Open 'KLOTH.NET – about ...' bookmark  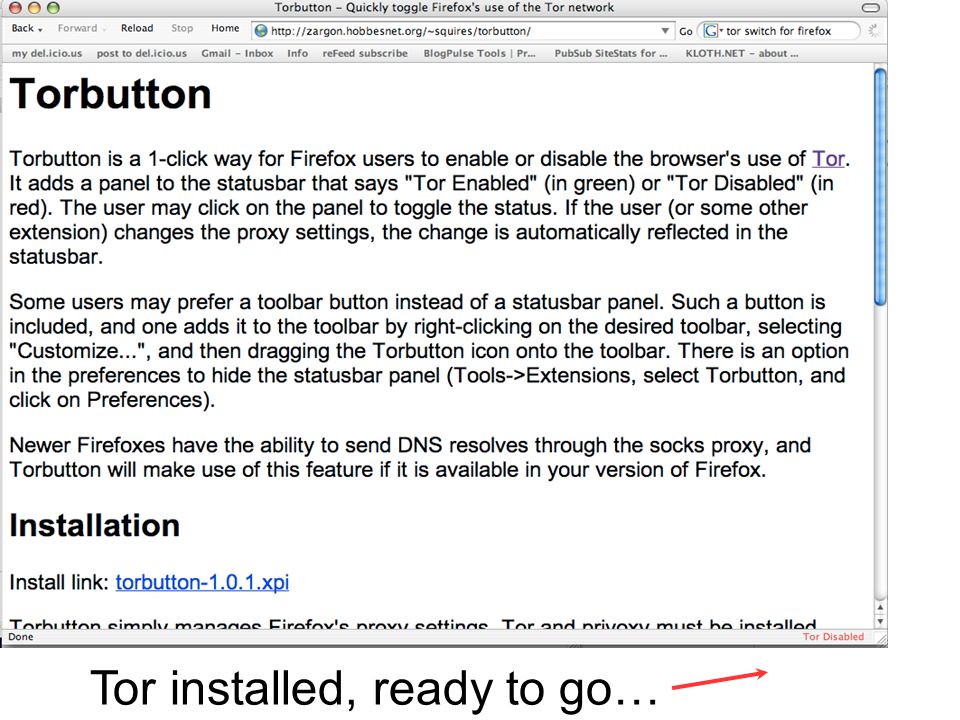pos(741,53)
